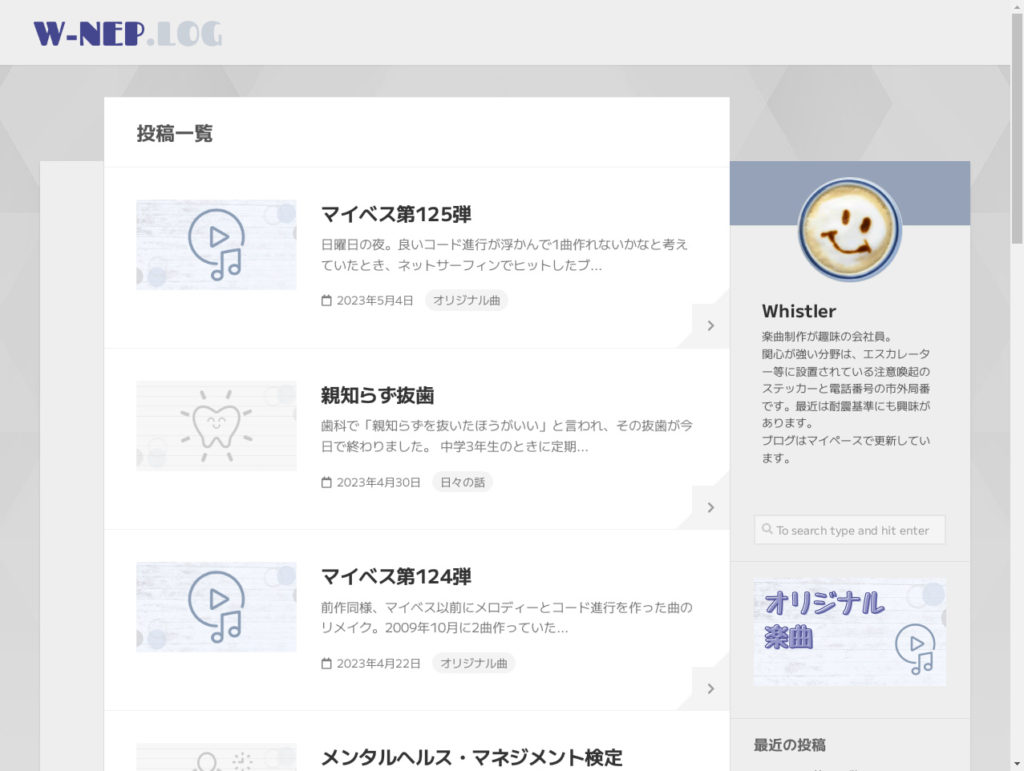Click the arrow chevron for マイベス第124弾
Screen dimensions: 1024x771
[710, 688]
